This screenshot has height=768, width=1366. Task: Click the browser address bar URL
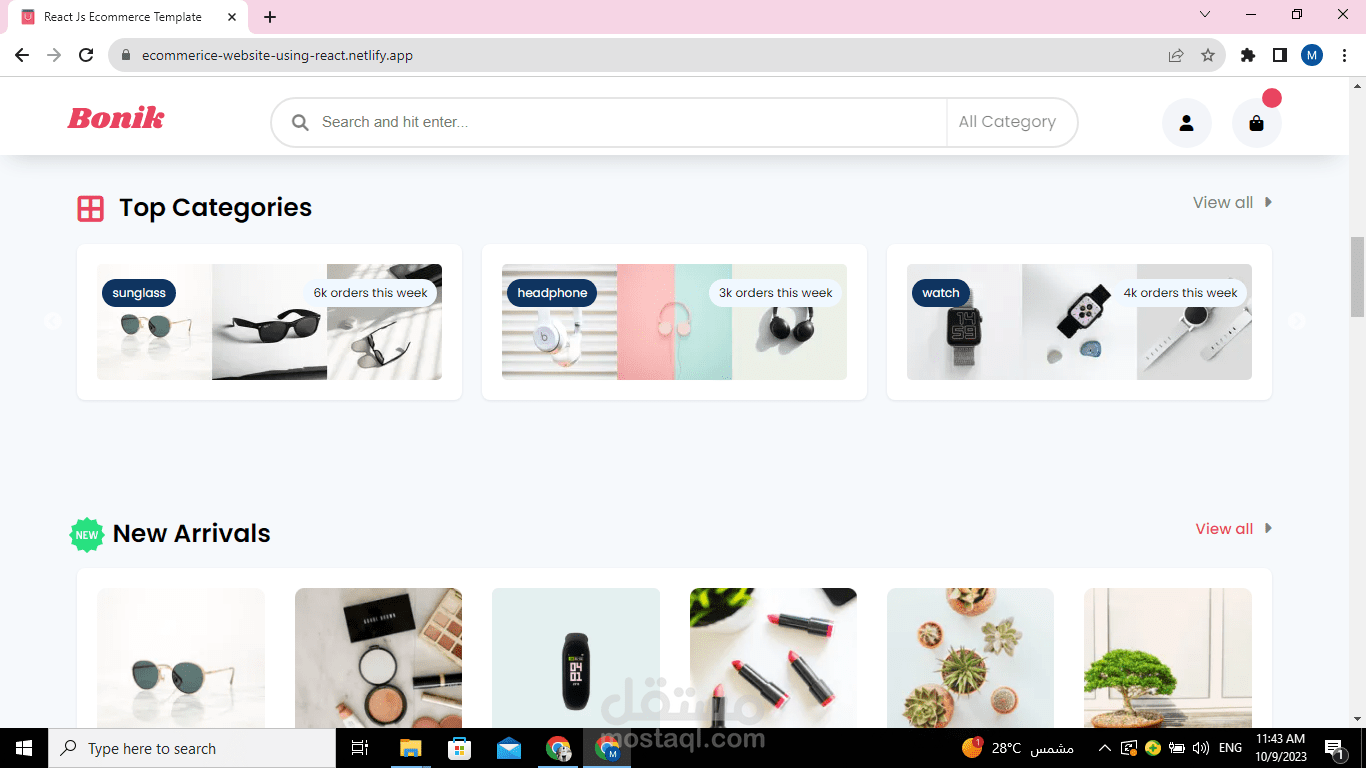277,56
